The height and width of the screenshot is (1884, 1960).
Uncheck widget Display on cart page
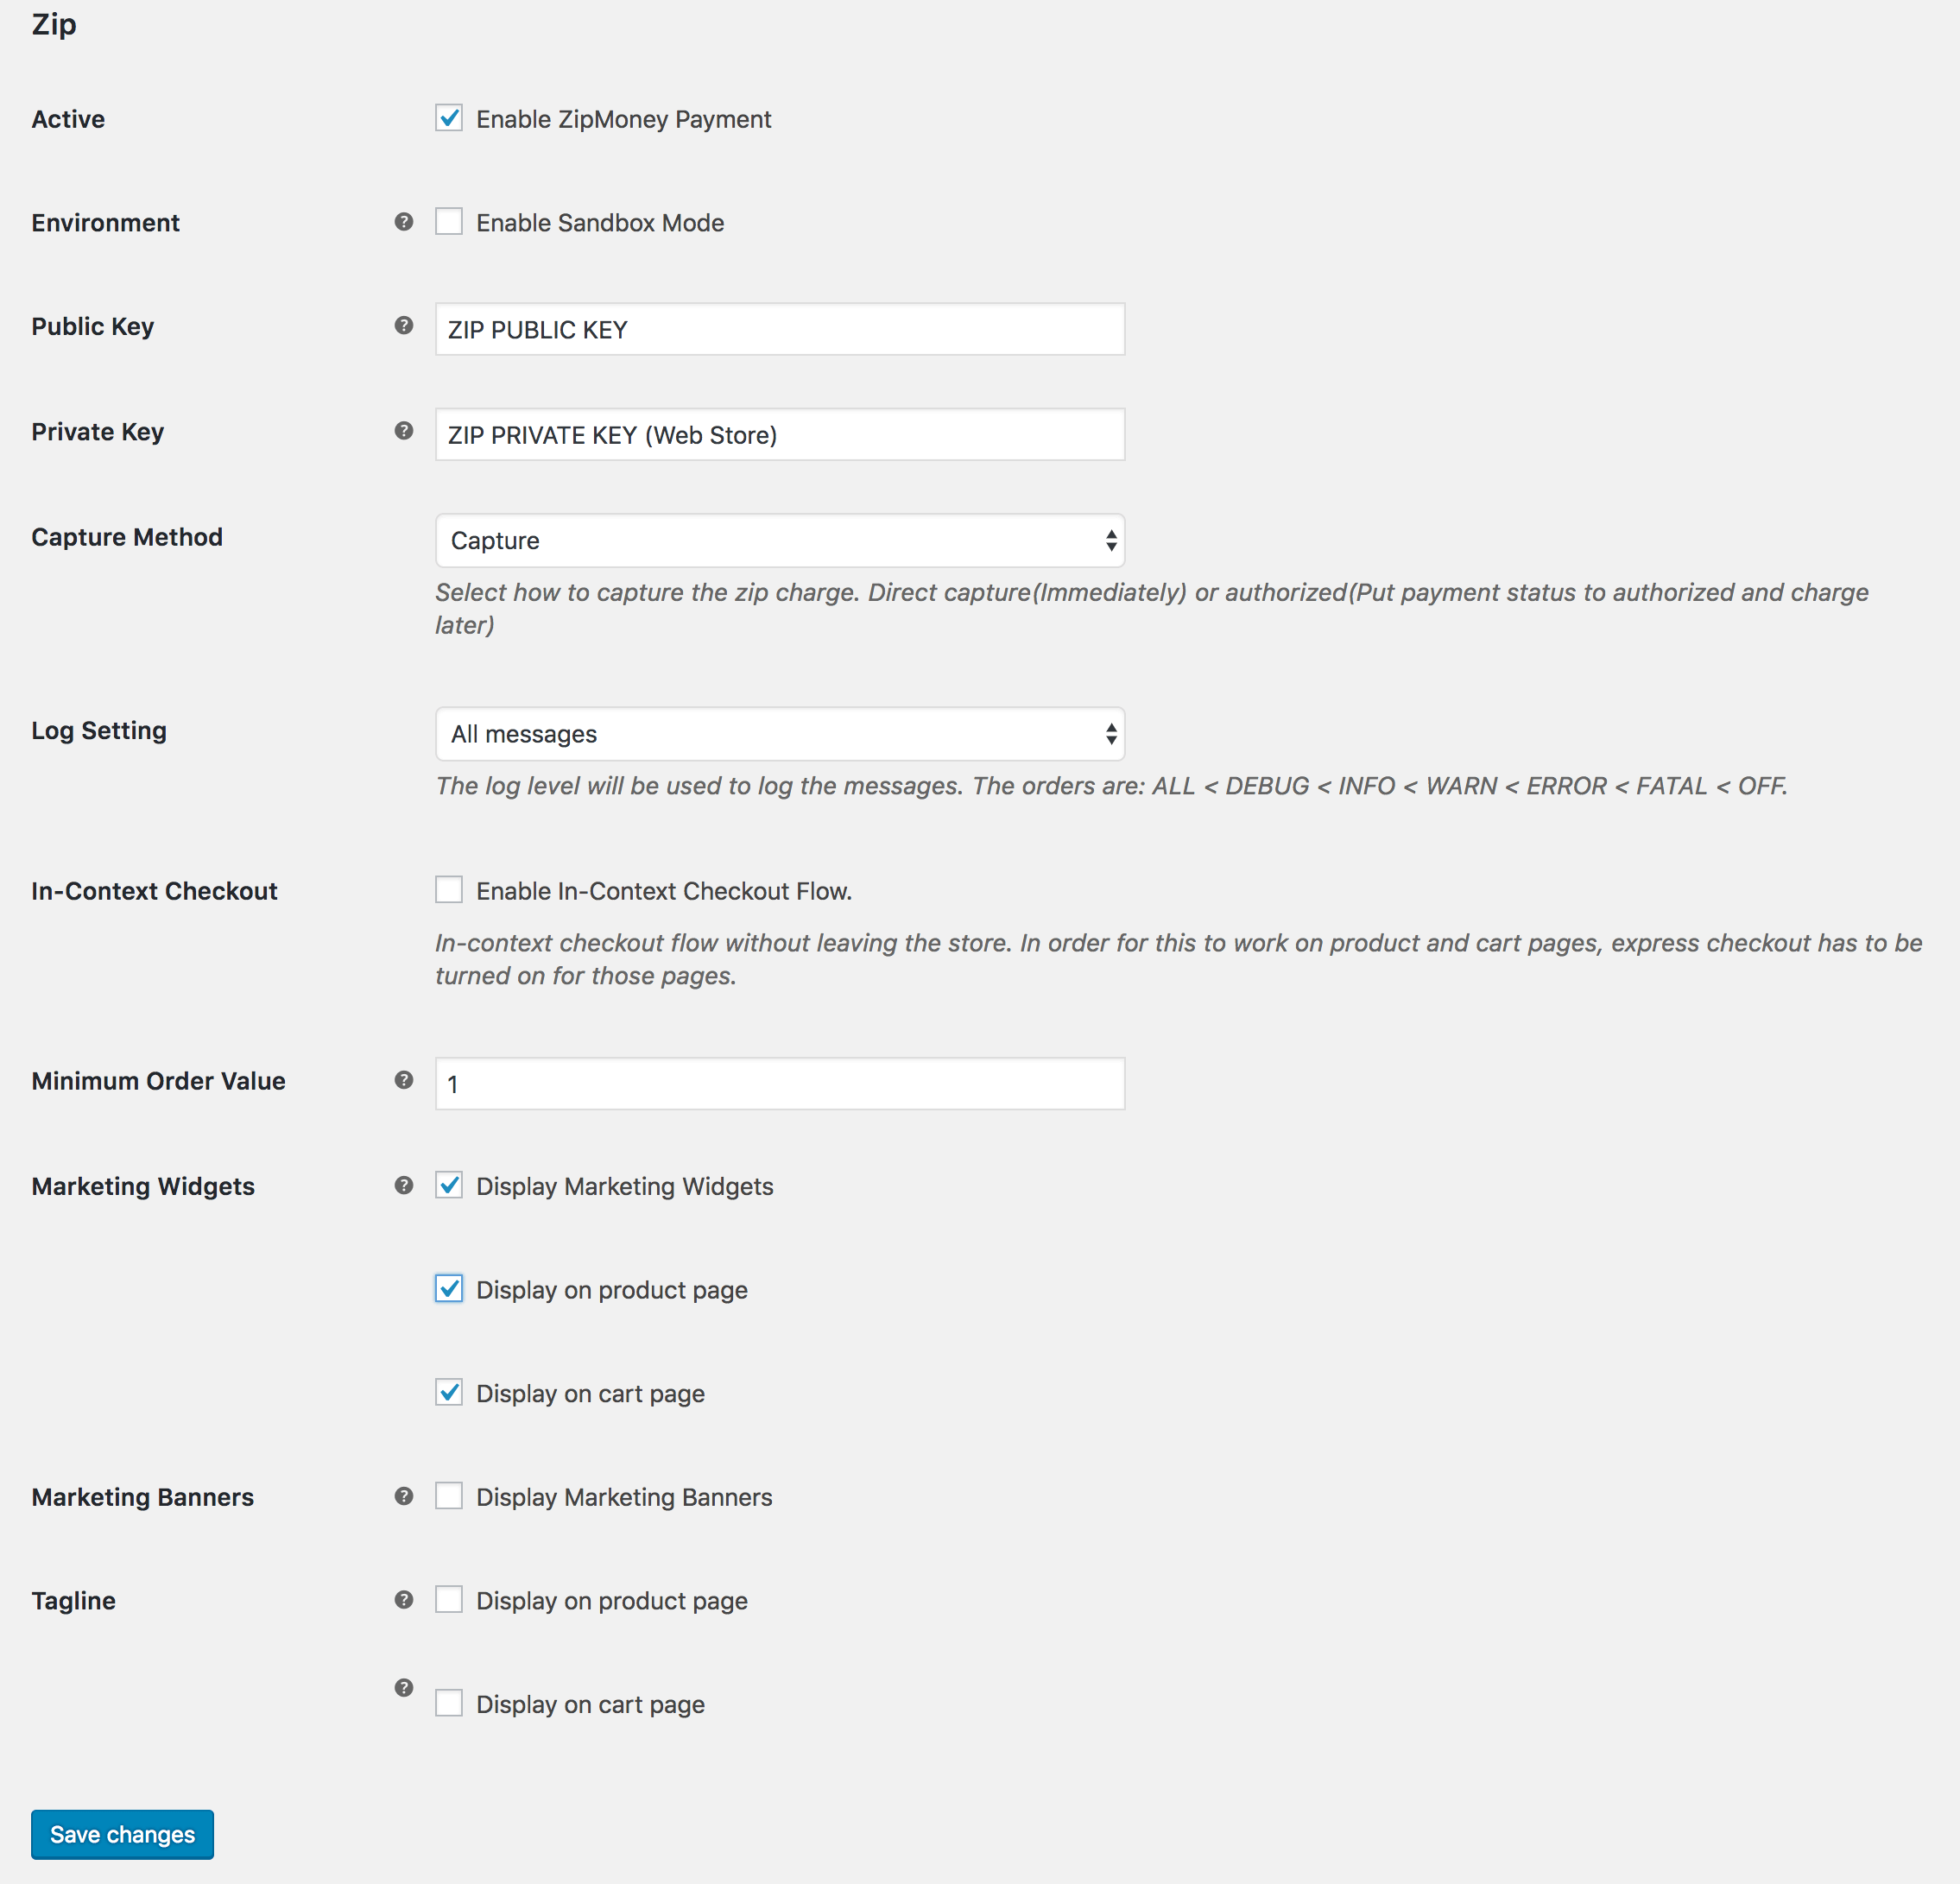tap(449, 1393)
